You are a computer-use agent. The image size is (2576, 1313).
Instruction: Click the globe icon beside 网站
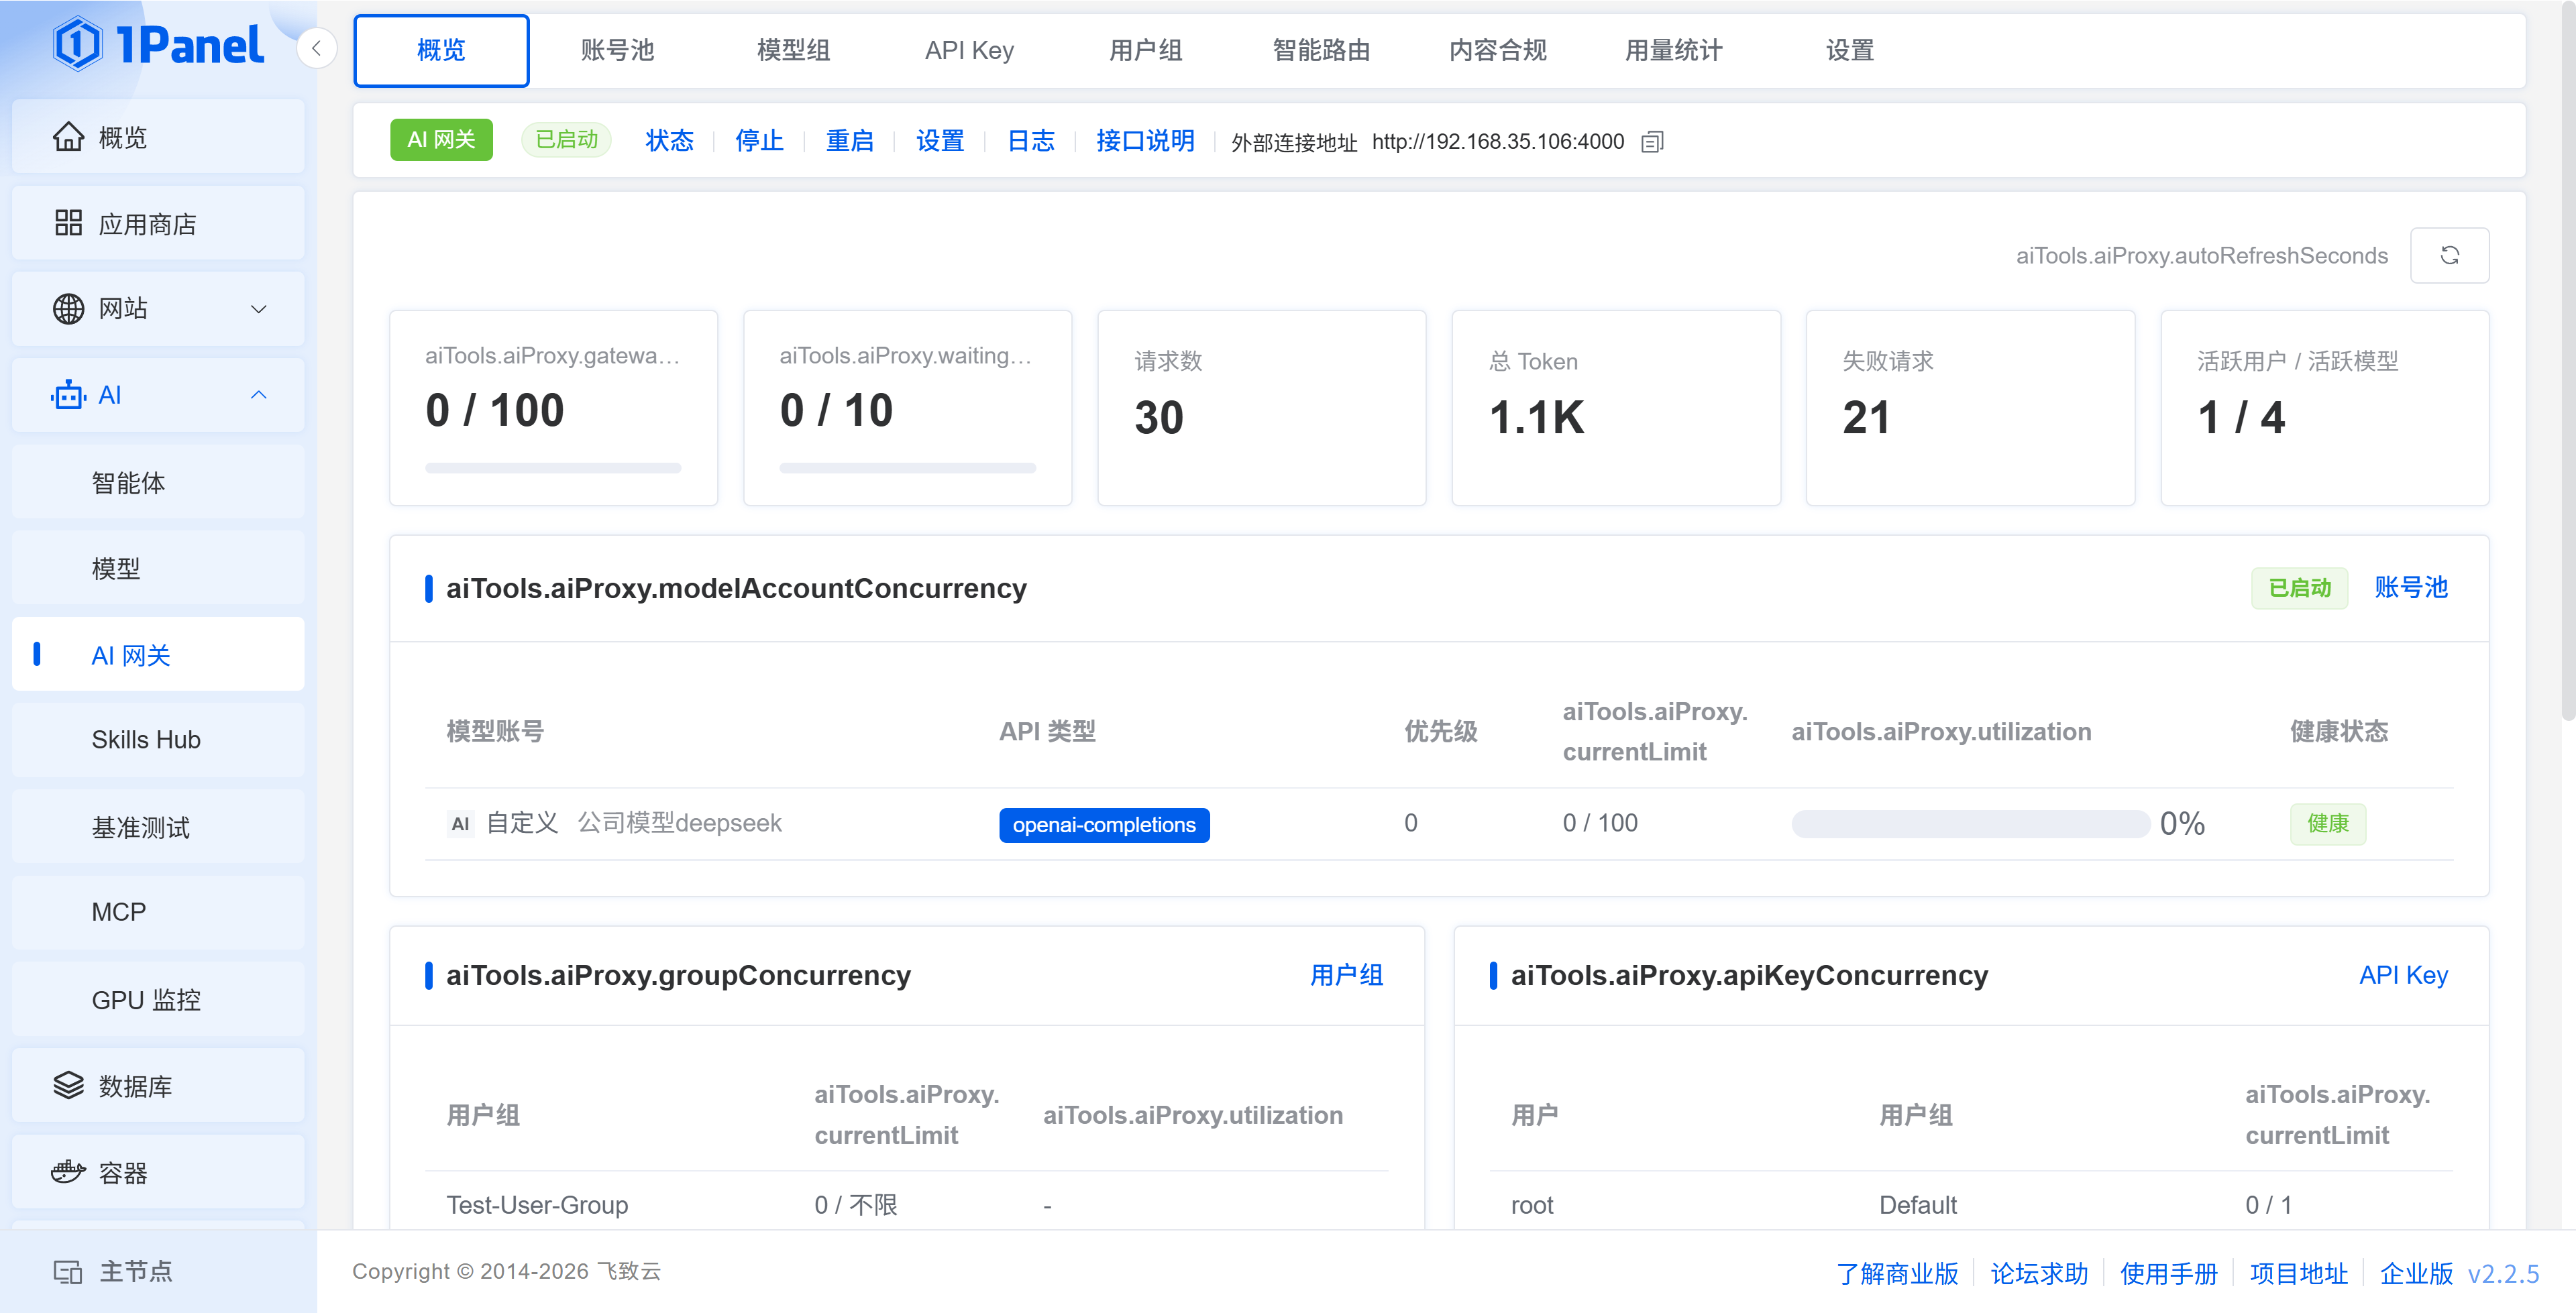68,309
